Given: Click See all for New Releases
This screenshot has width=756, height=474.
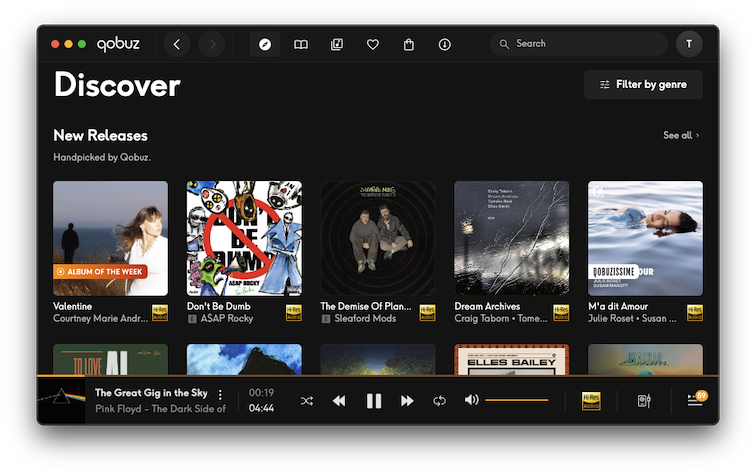Looking at the screenshot, I should pyautogui.click(x=681, y=135).
